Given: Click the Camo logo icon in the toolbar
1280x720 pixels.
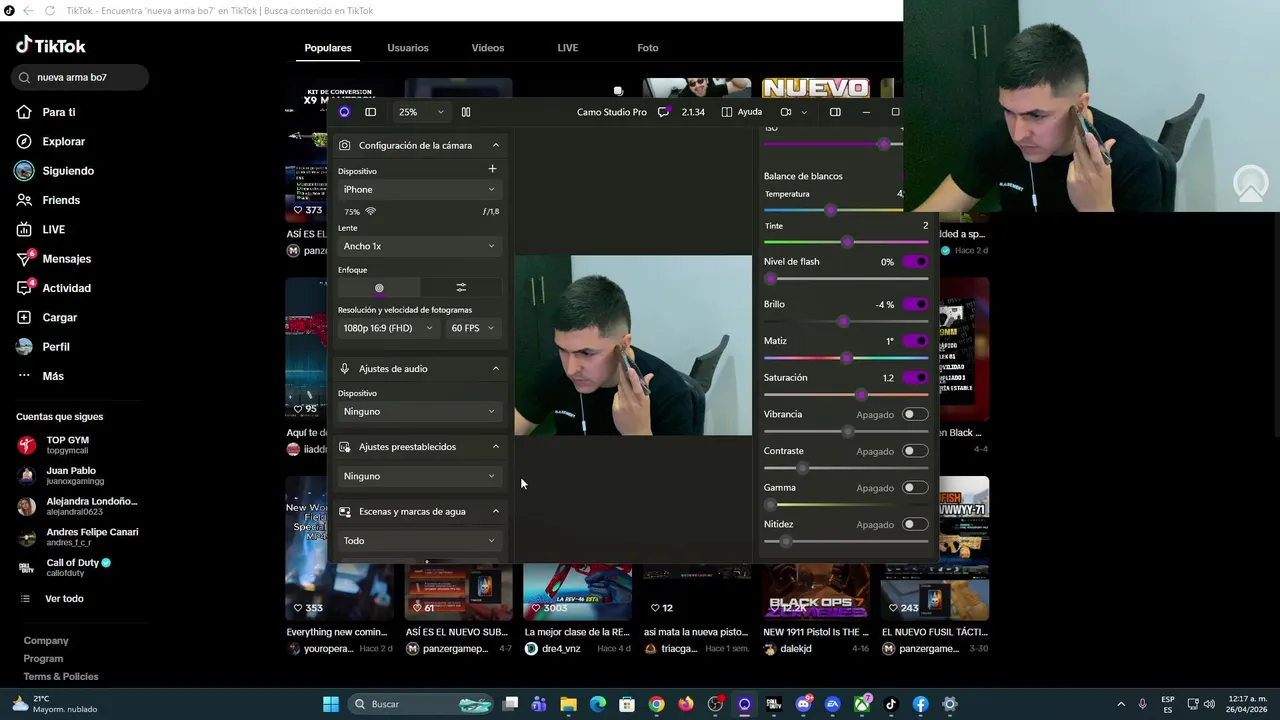Looking at the screenshot, I should pyautogui.click(x=344, y=112).
